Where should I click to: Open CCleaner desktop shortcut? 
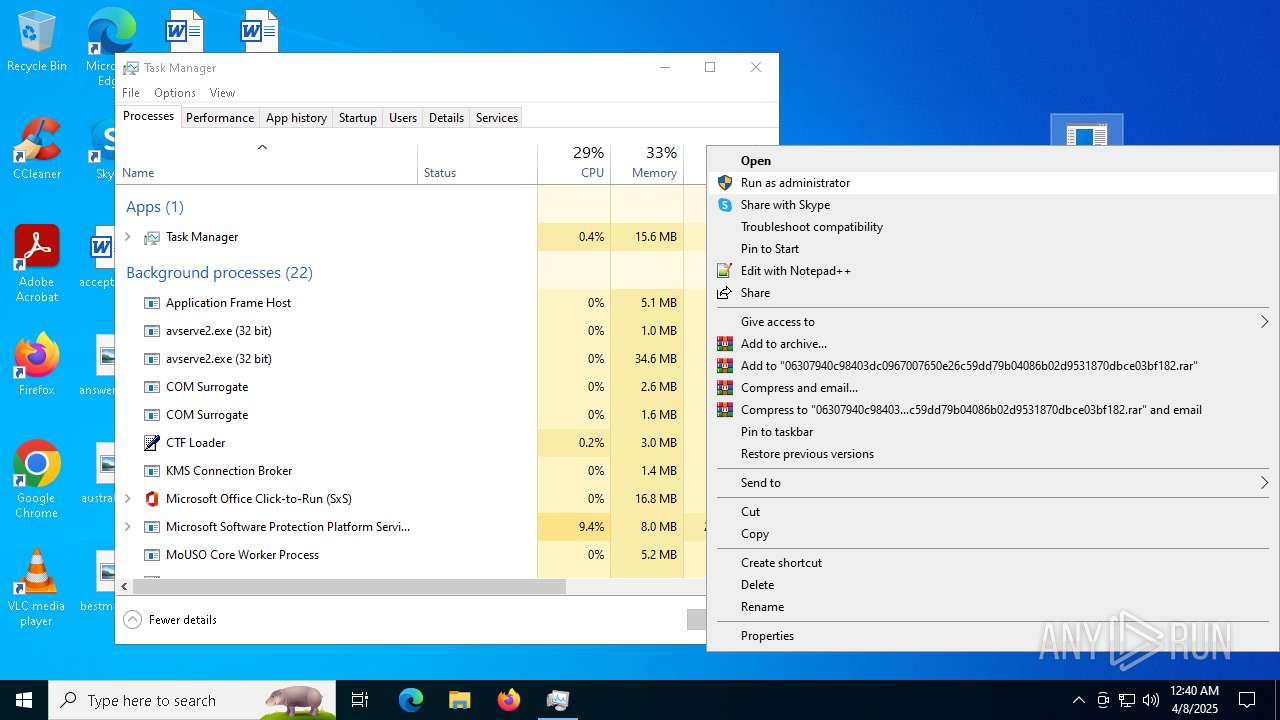(36, 150)
